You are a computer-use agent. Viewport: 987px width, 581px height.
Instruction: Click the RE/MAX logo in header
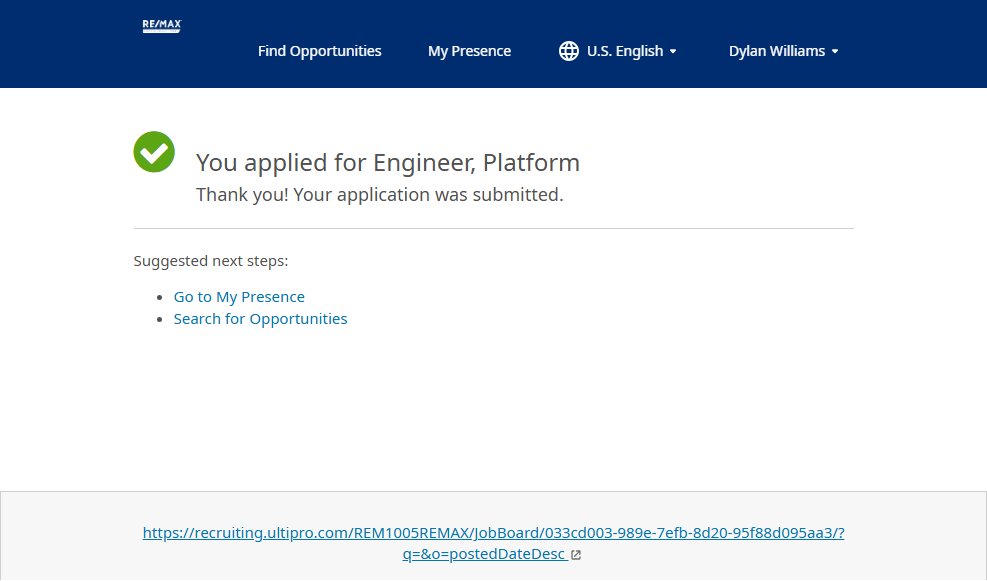pos(161,26)
